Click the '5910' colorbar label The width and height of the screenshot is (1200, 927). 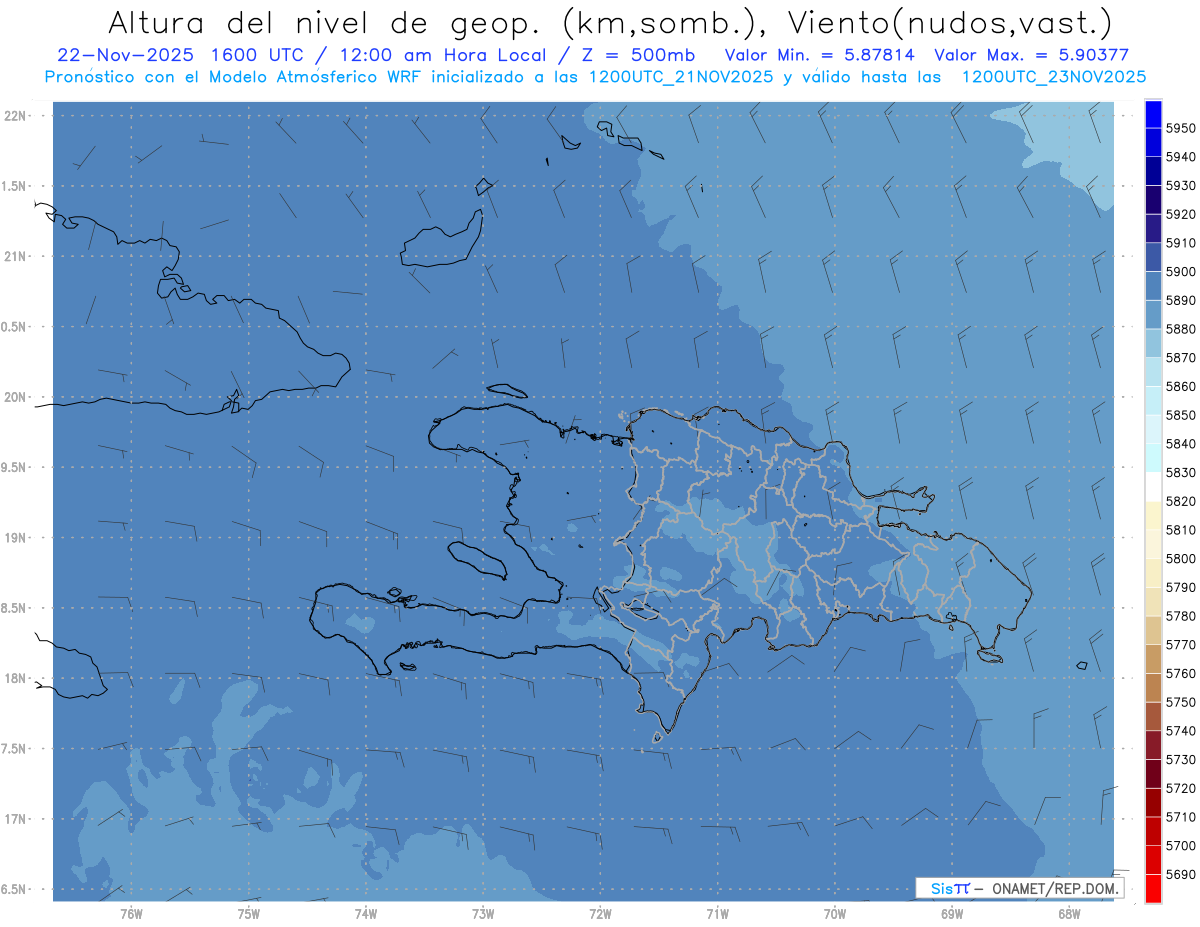[1180, 243]
